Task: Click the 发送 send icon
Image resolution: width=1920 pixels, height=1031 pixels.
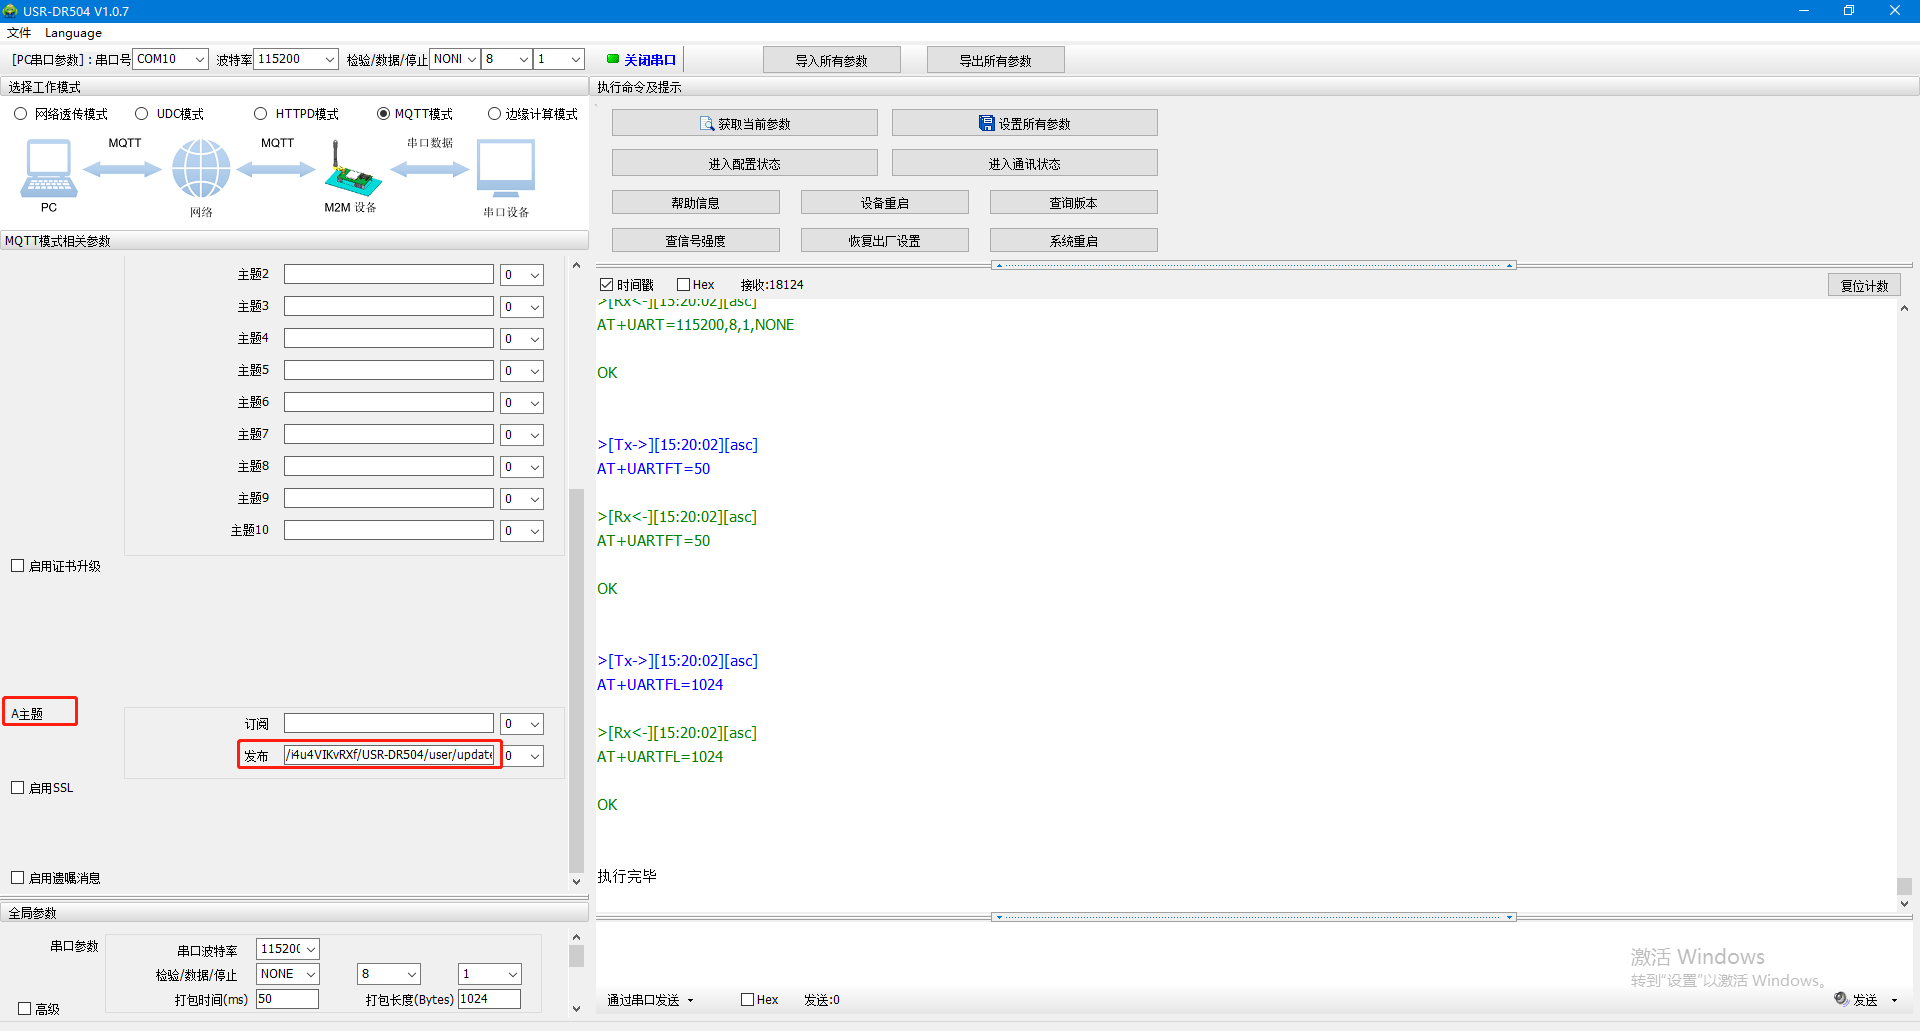Action: 1841,998
